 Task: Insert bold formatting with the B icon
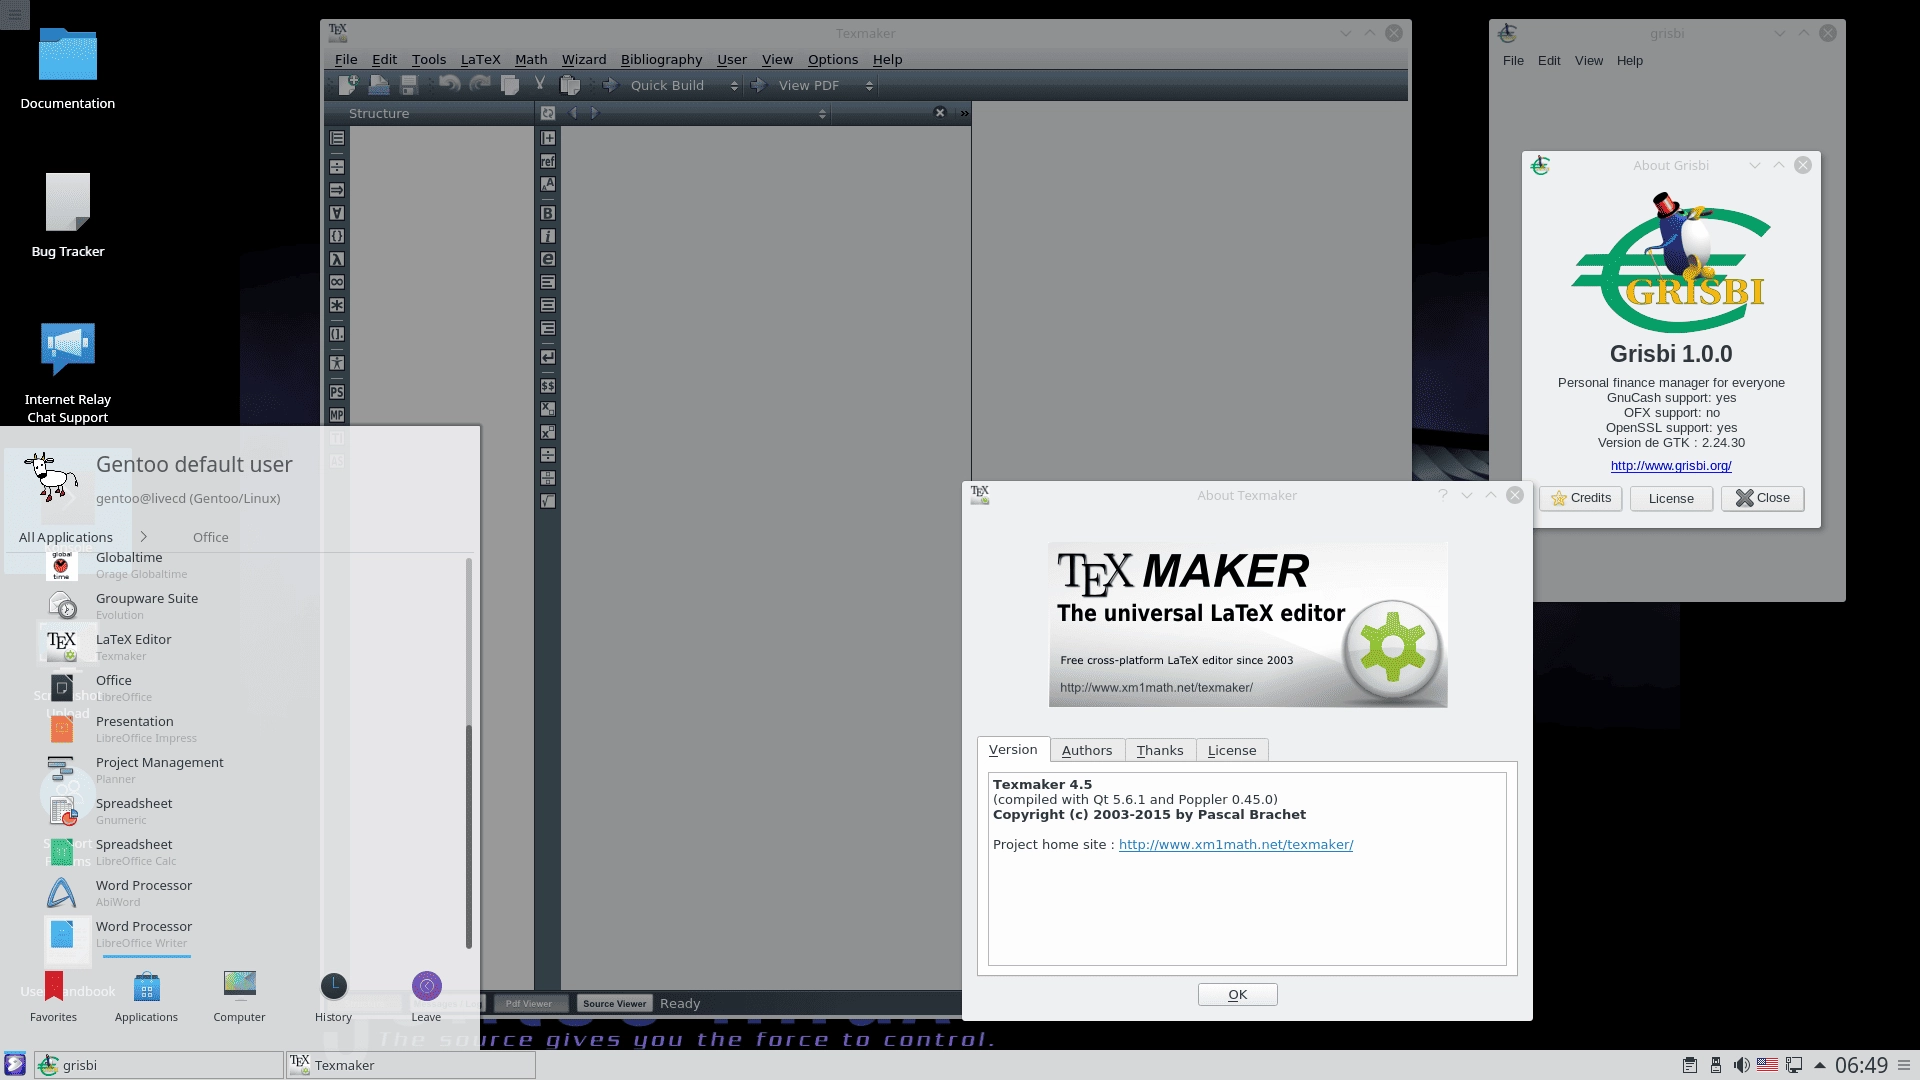[548, 213]
